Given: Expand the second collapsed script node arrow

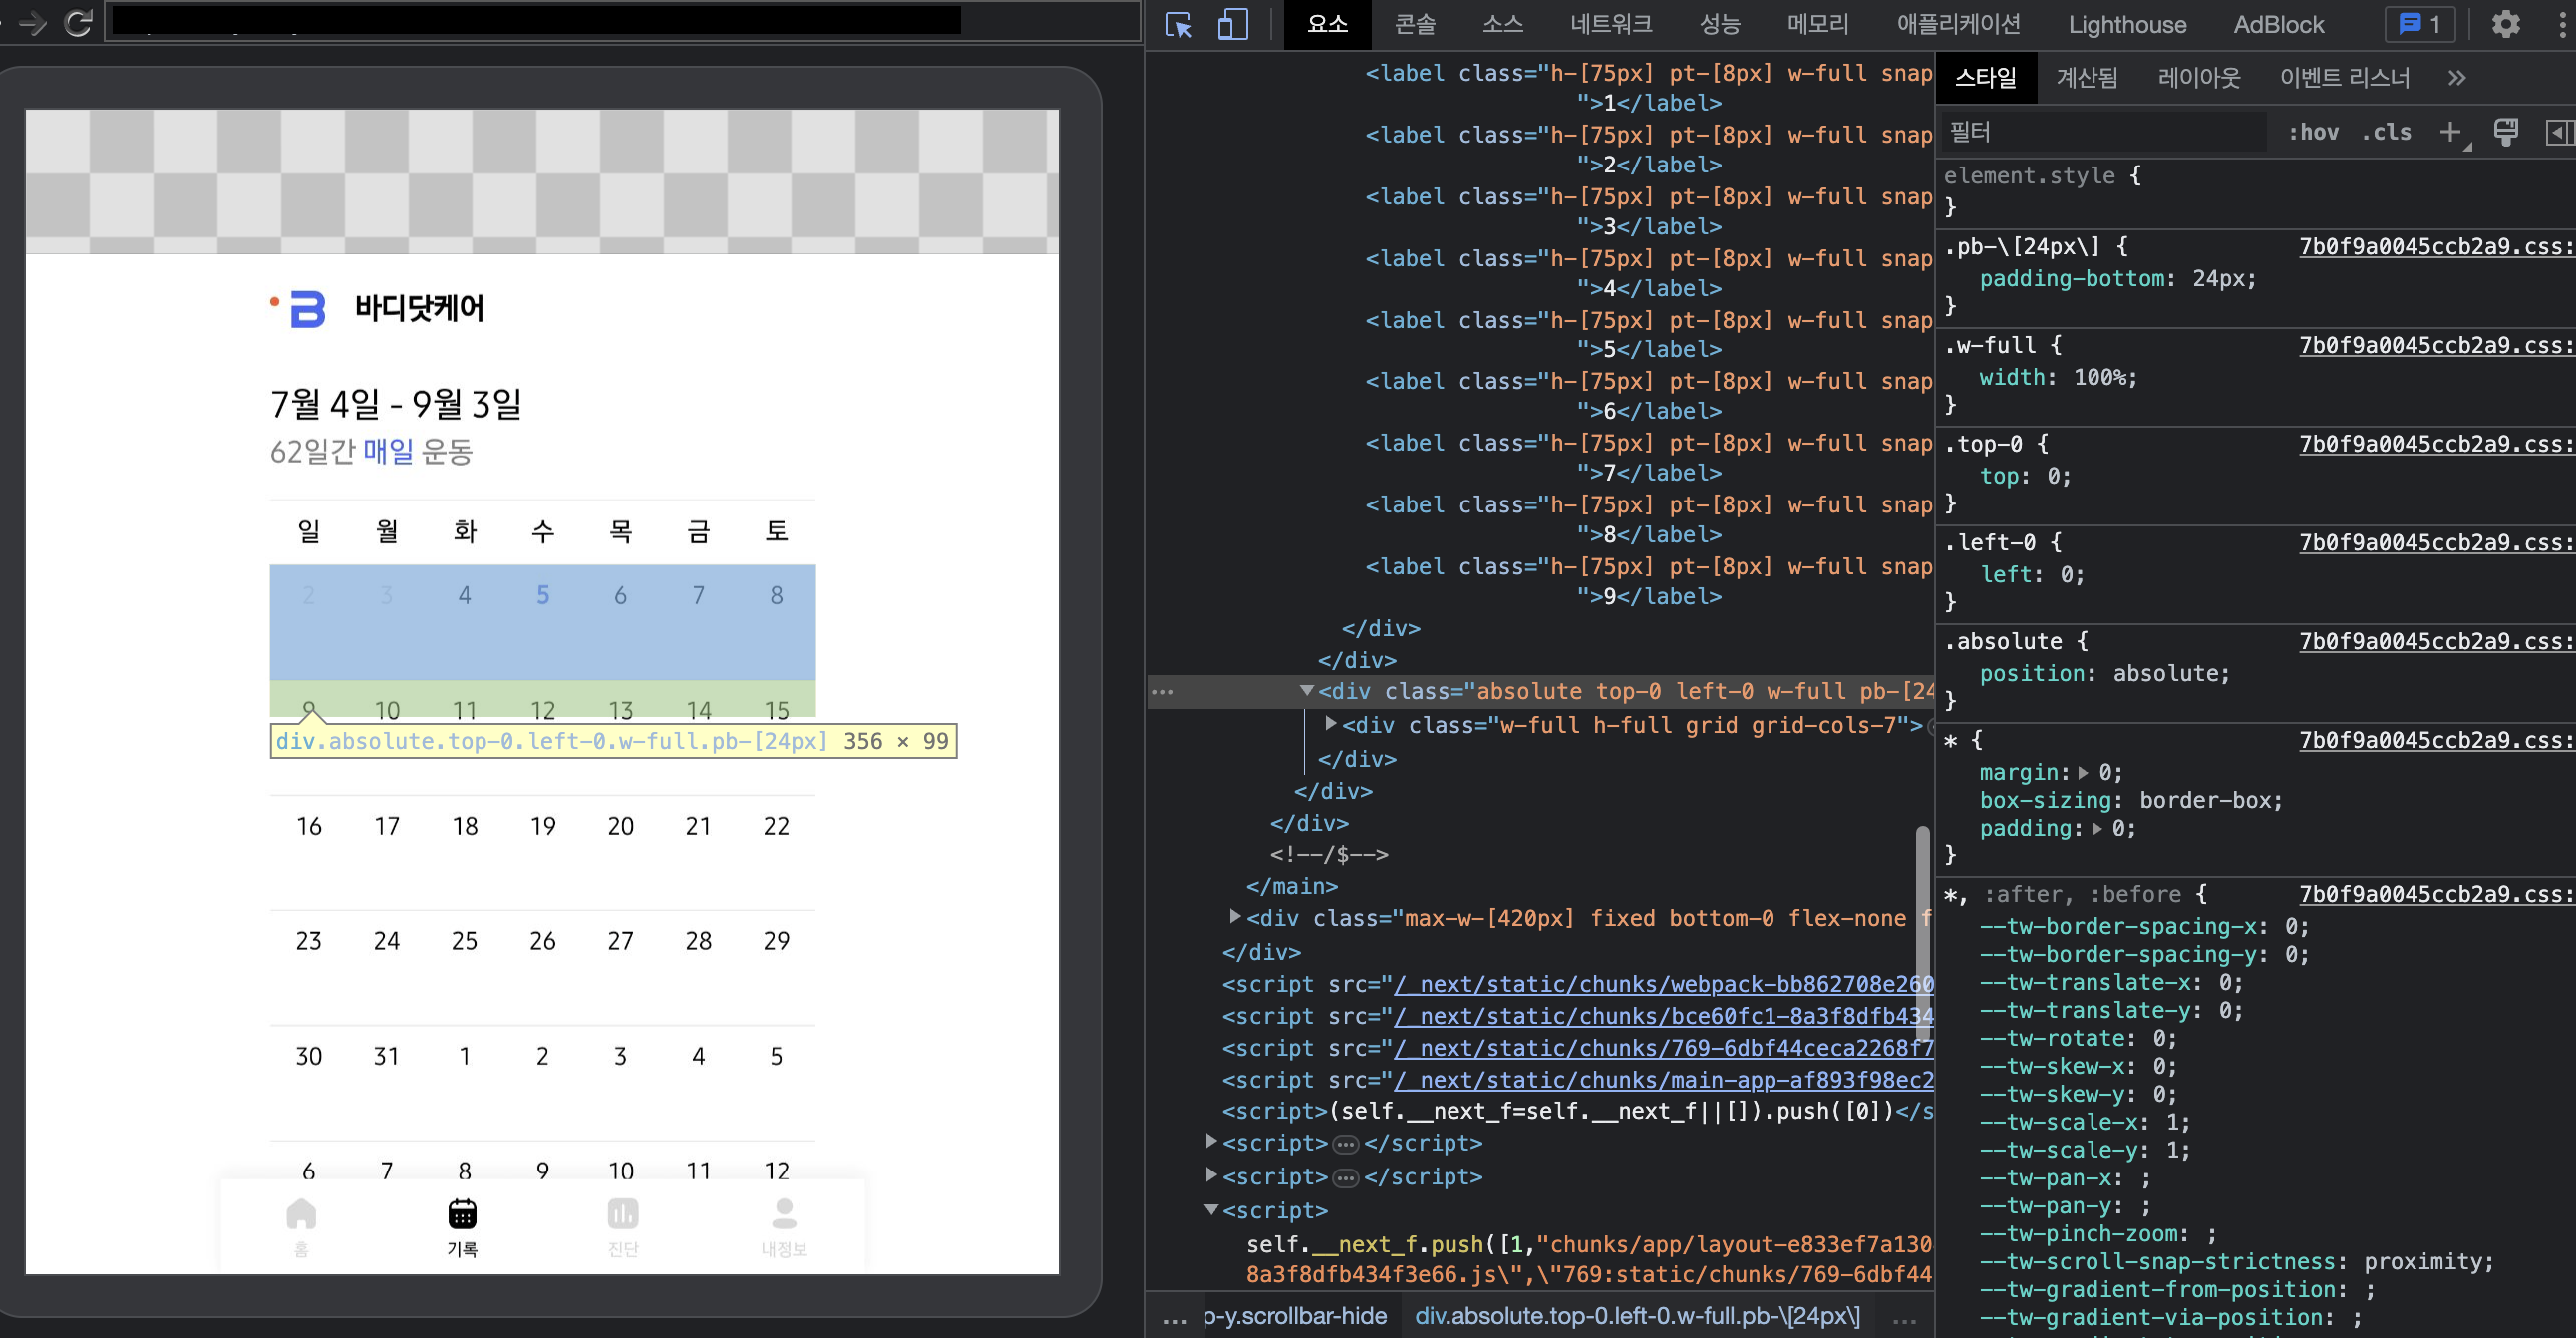Looking at the screenshot, I should point(1211,1174).
